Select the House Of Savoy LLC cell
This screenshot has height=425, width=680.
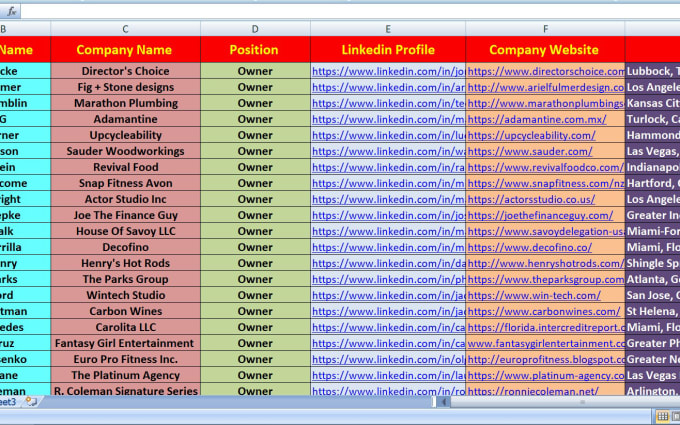coord(125,232)
